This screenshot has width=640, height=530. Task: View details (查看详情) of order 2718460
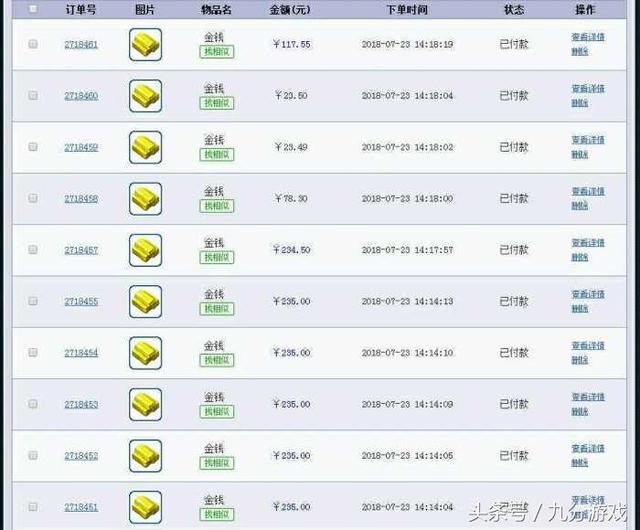point(588,89)
